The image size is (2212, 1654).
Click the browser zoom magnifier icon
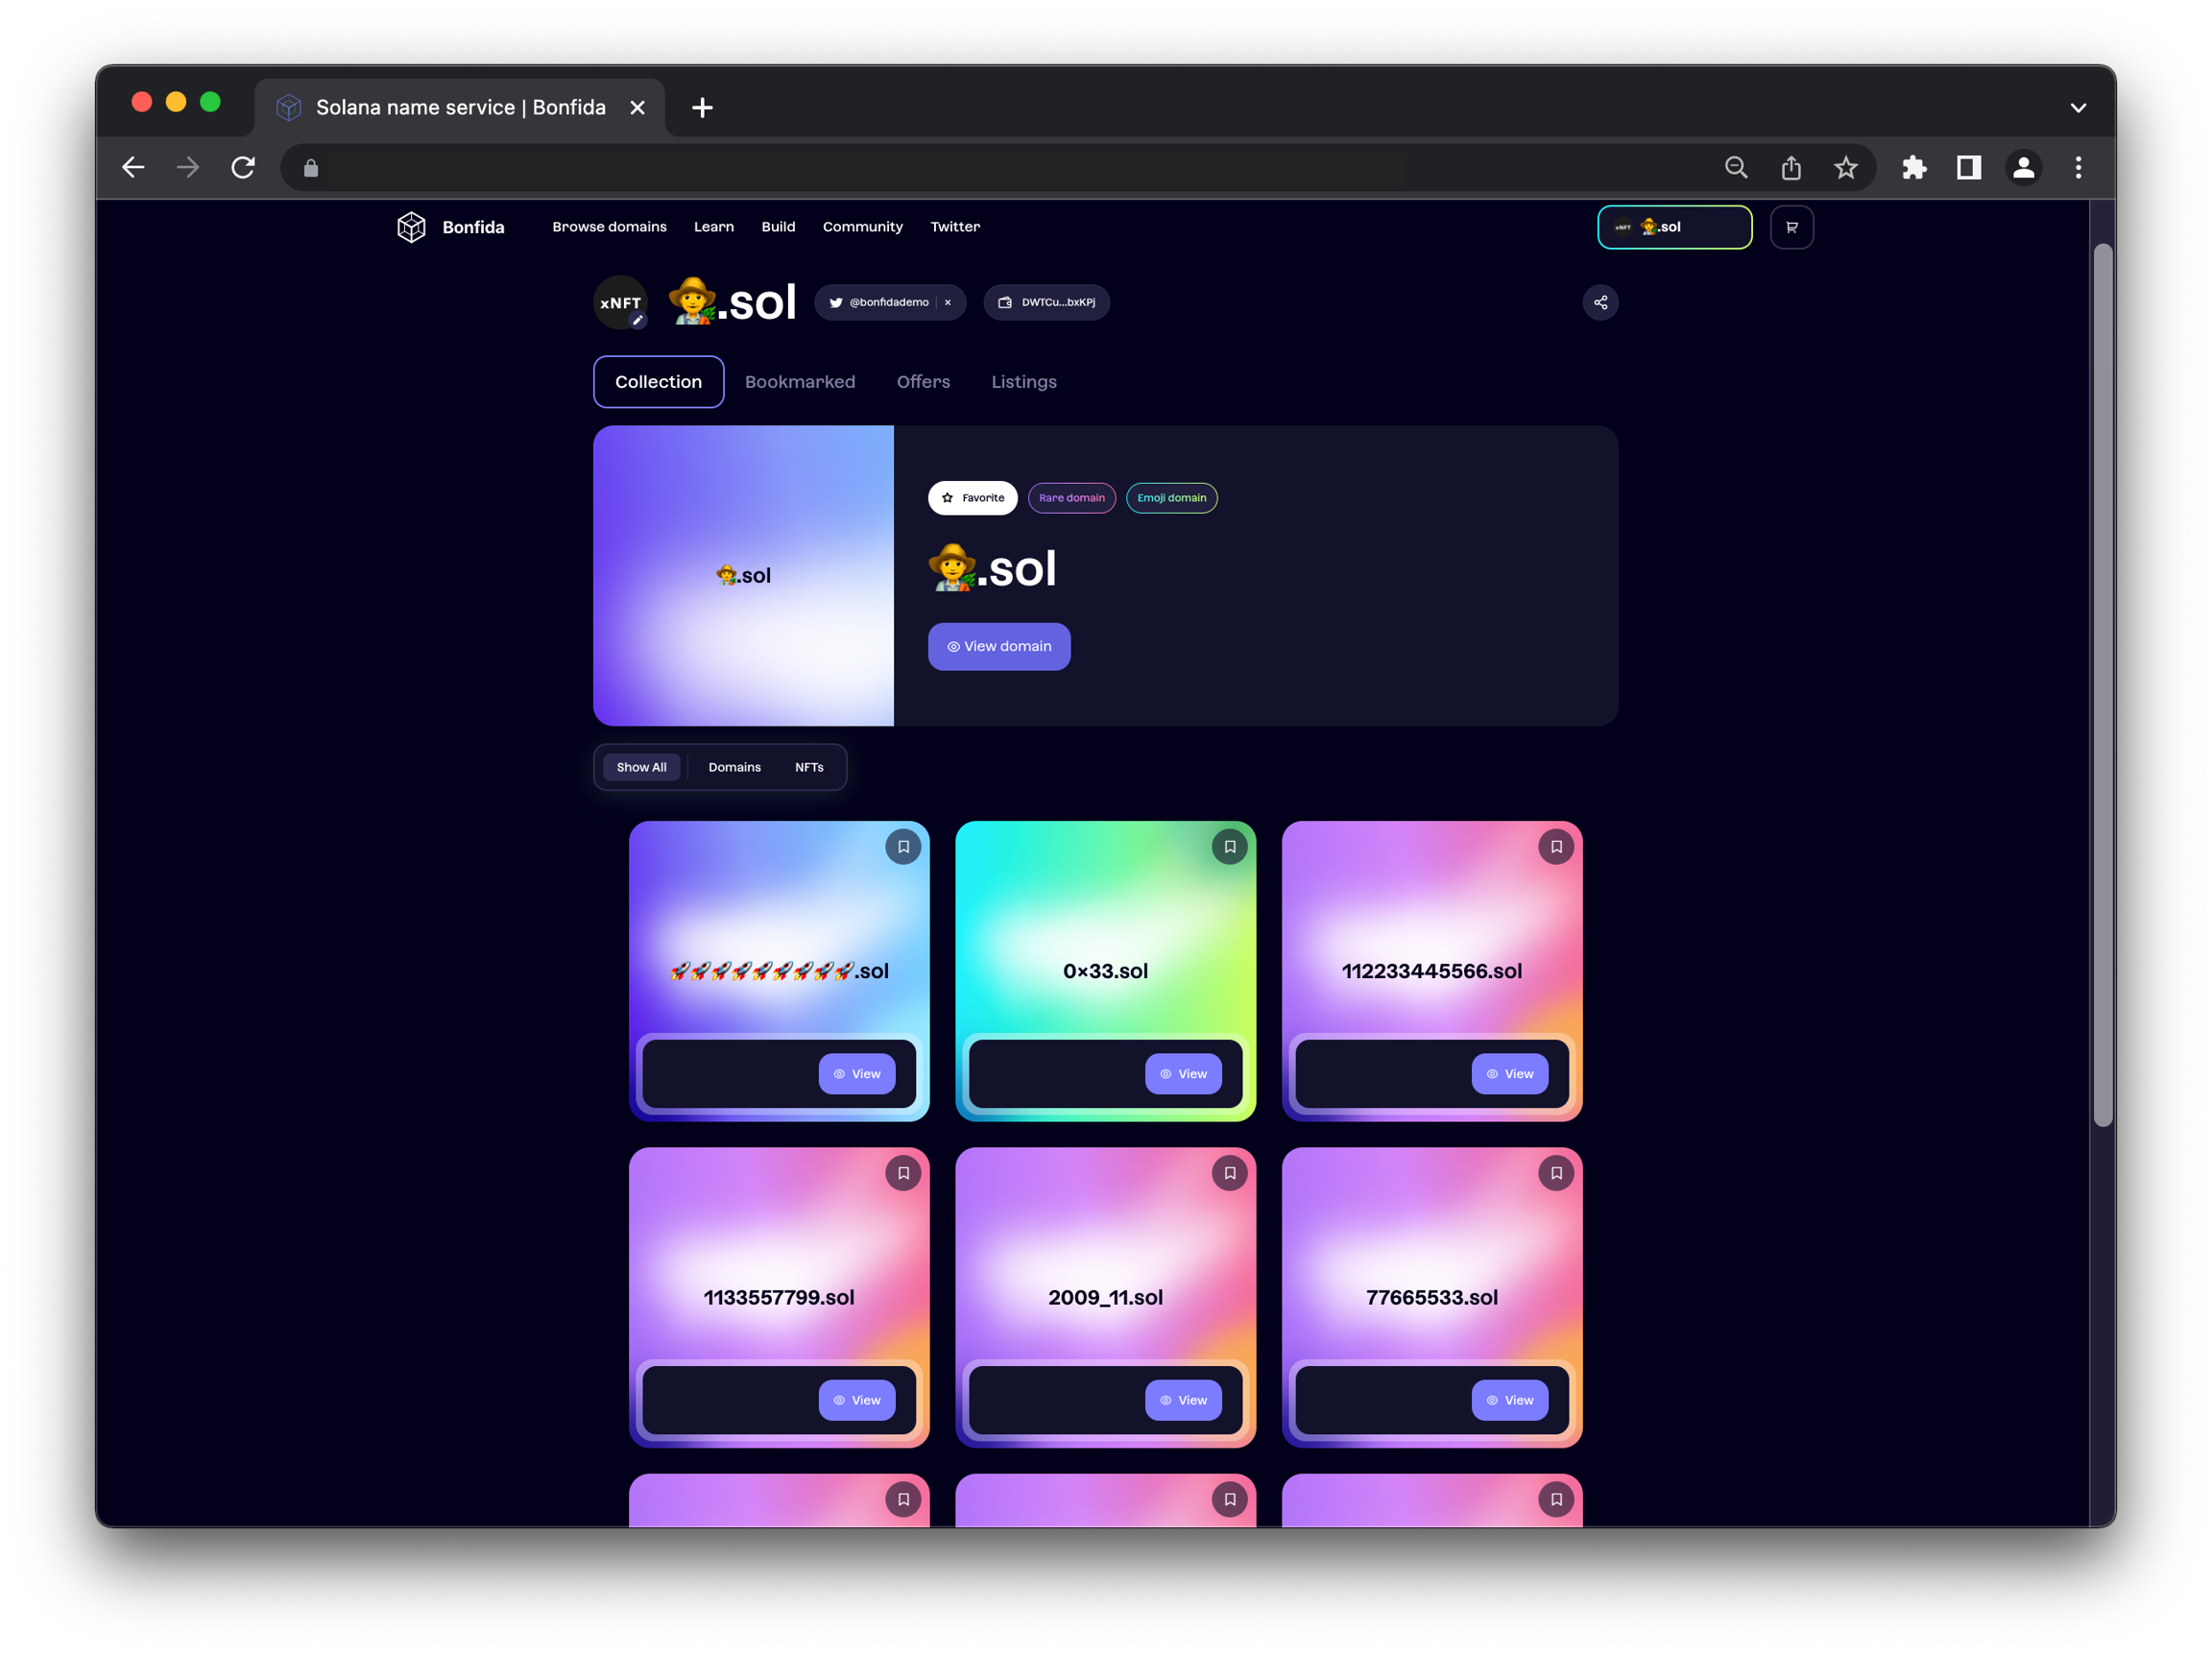pos(1736,167)
